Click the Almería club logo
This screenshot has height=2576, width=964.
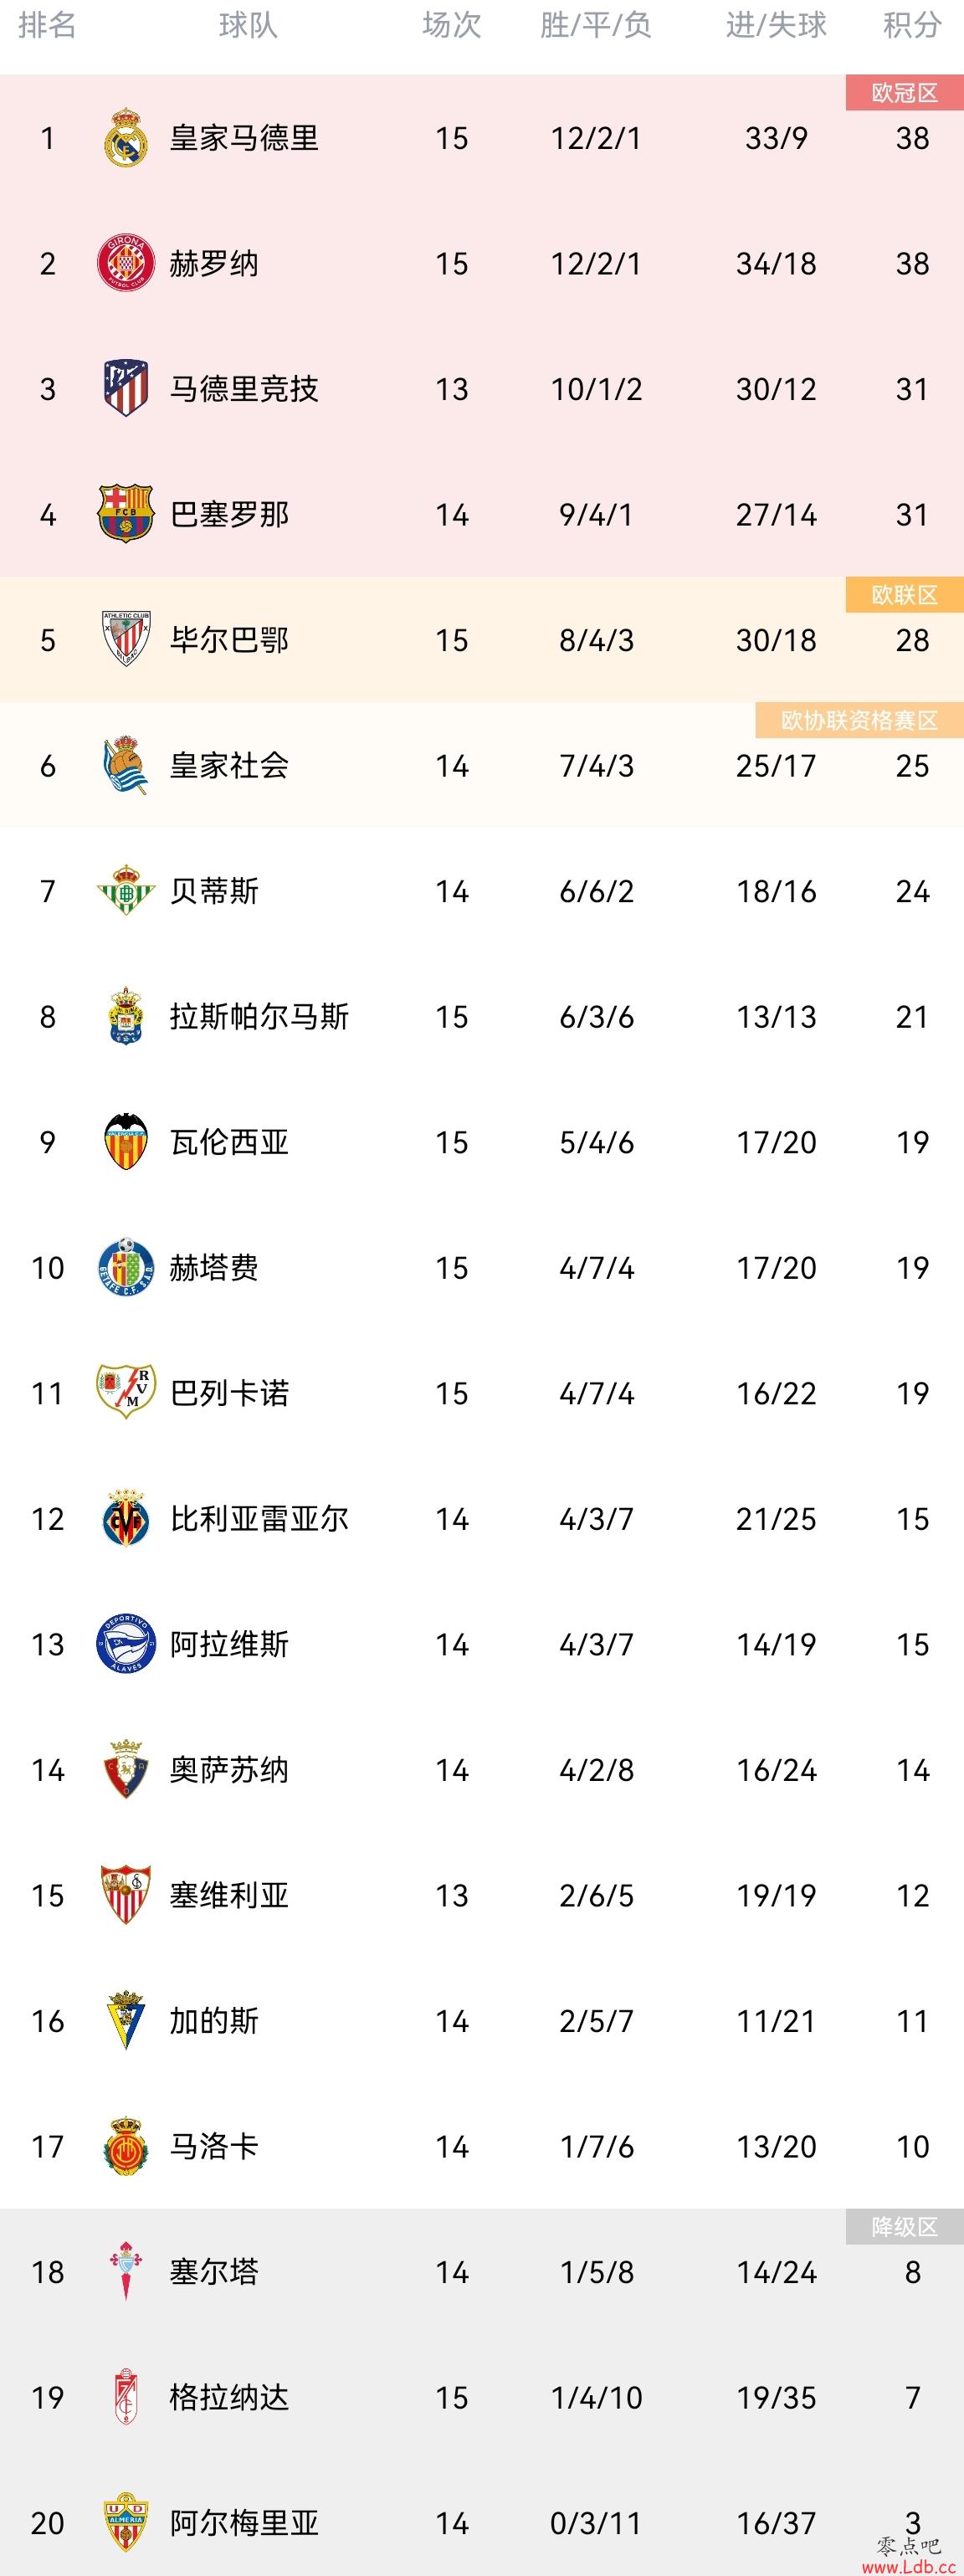click(x=126, y=2522)
